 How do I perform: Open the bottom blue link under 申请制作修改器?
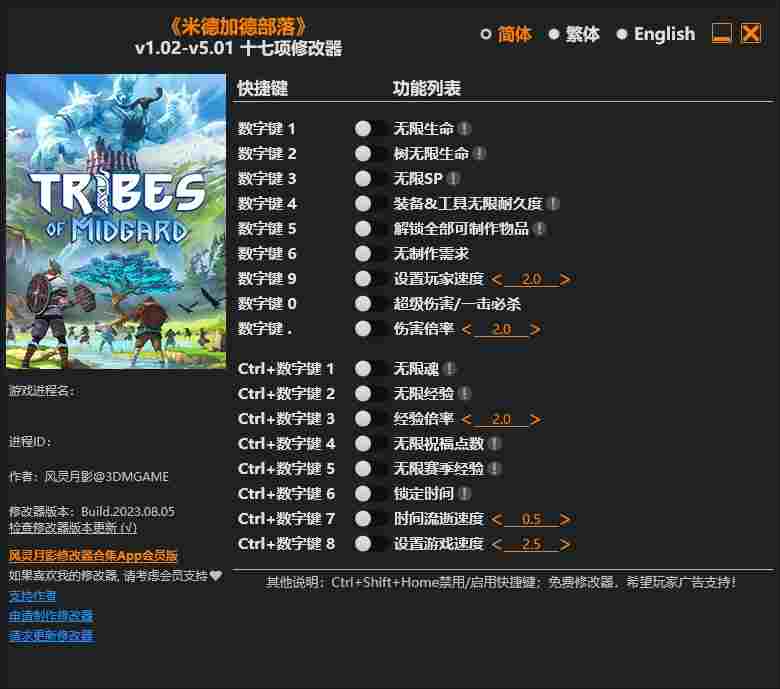click(x=51, y=636)
